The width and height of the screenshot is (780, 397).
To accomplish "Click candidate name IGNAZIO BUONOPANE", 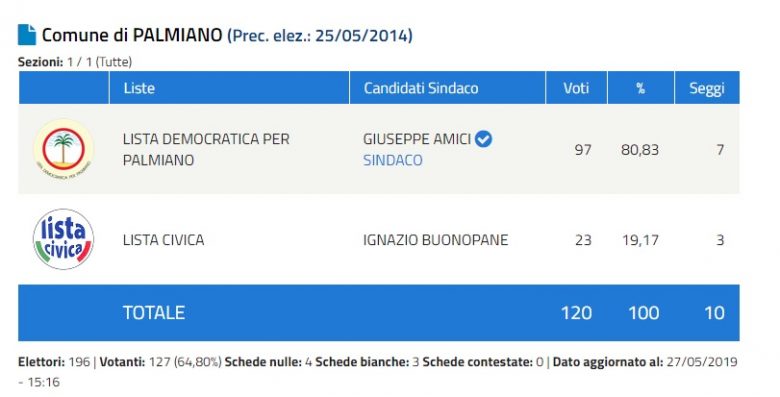I will pyautogui.click(x=435, y=240).
